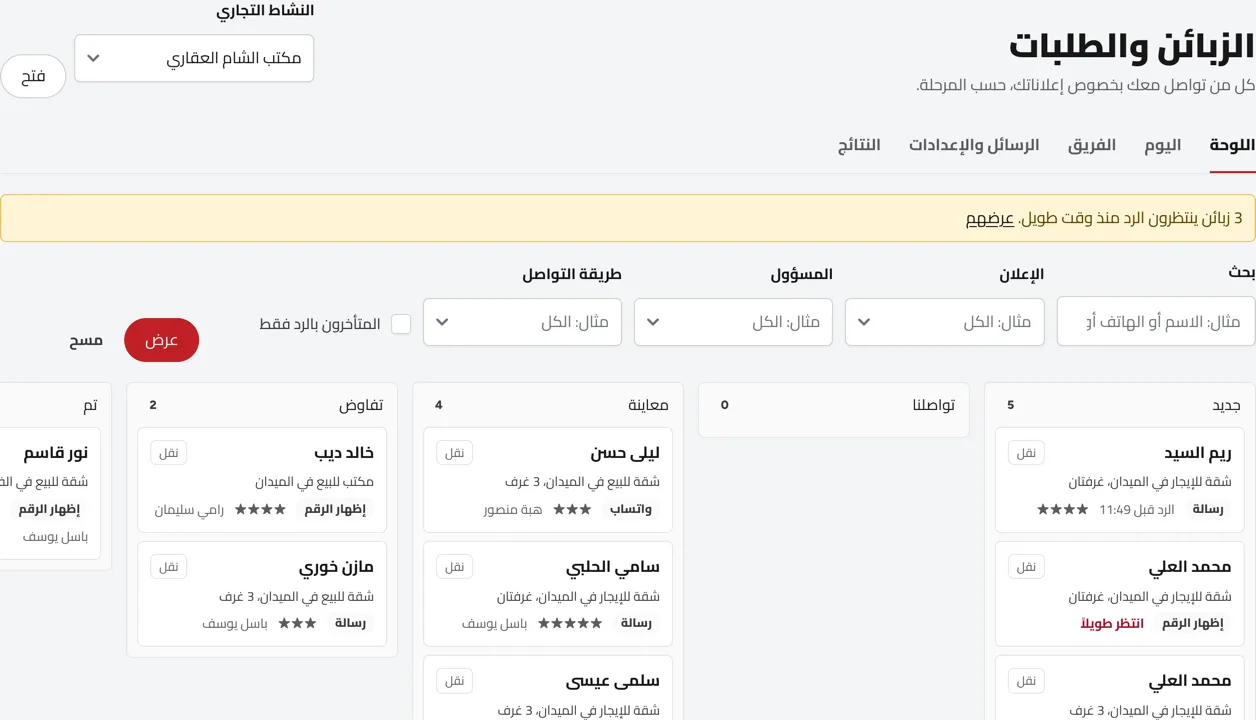Click the تم column header
This screenshot has width=1256, height=720.
(90, 405)
